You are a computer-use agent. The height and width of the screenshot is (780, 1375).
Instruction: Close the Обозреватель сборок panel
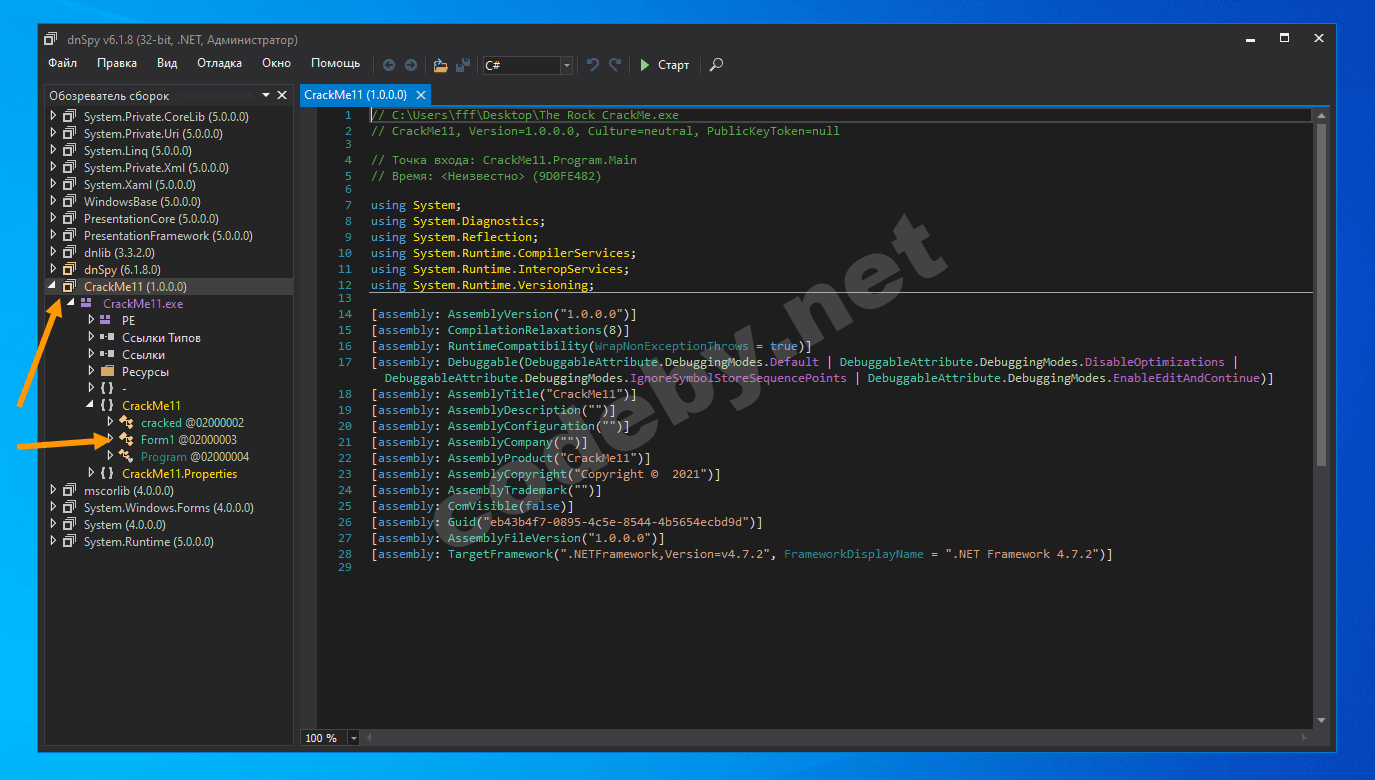coord(282,96)
